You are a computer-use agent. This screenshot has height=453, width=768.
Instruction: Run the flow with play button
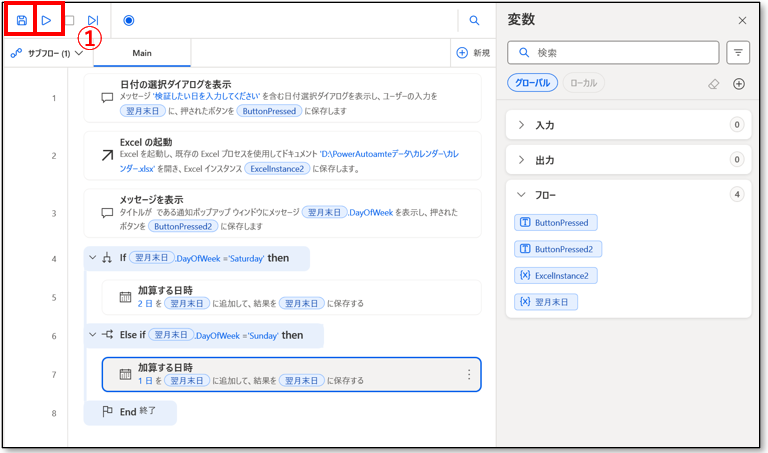pos(46,20)
